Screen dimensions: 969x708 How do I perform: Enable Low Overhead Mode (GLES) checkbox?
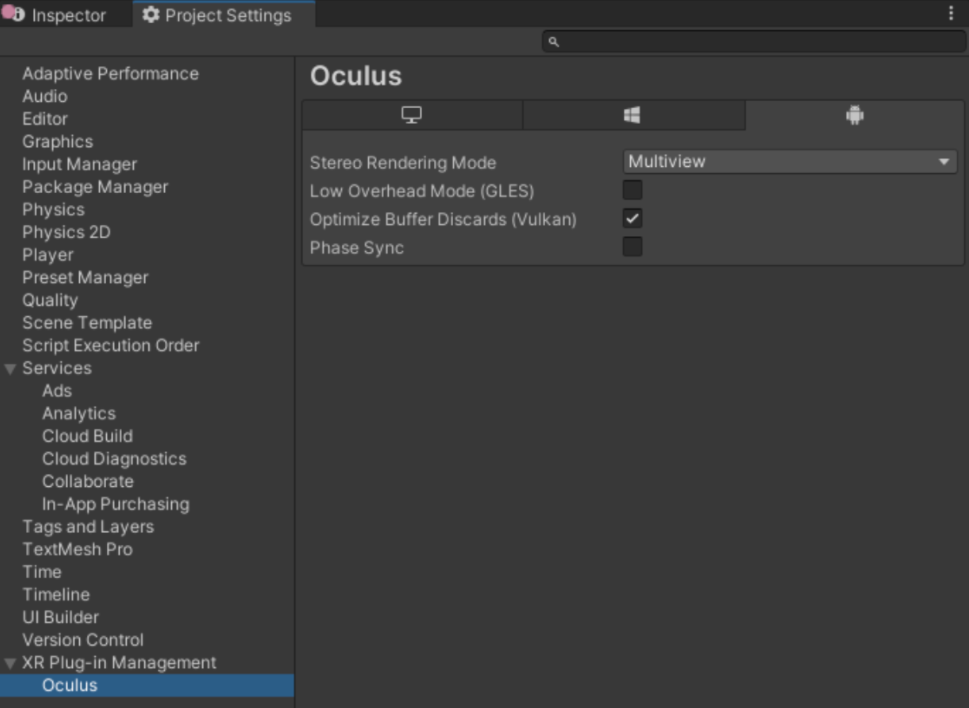click(x=632, y=190)
